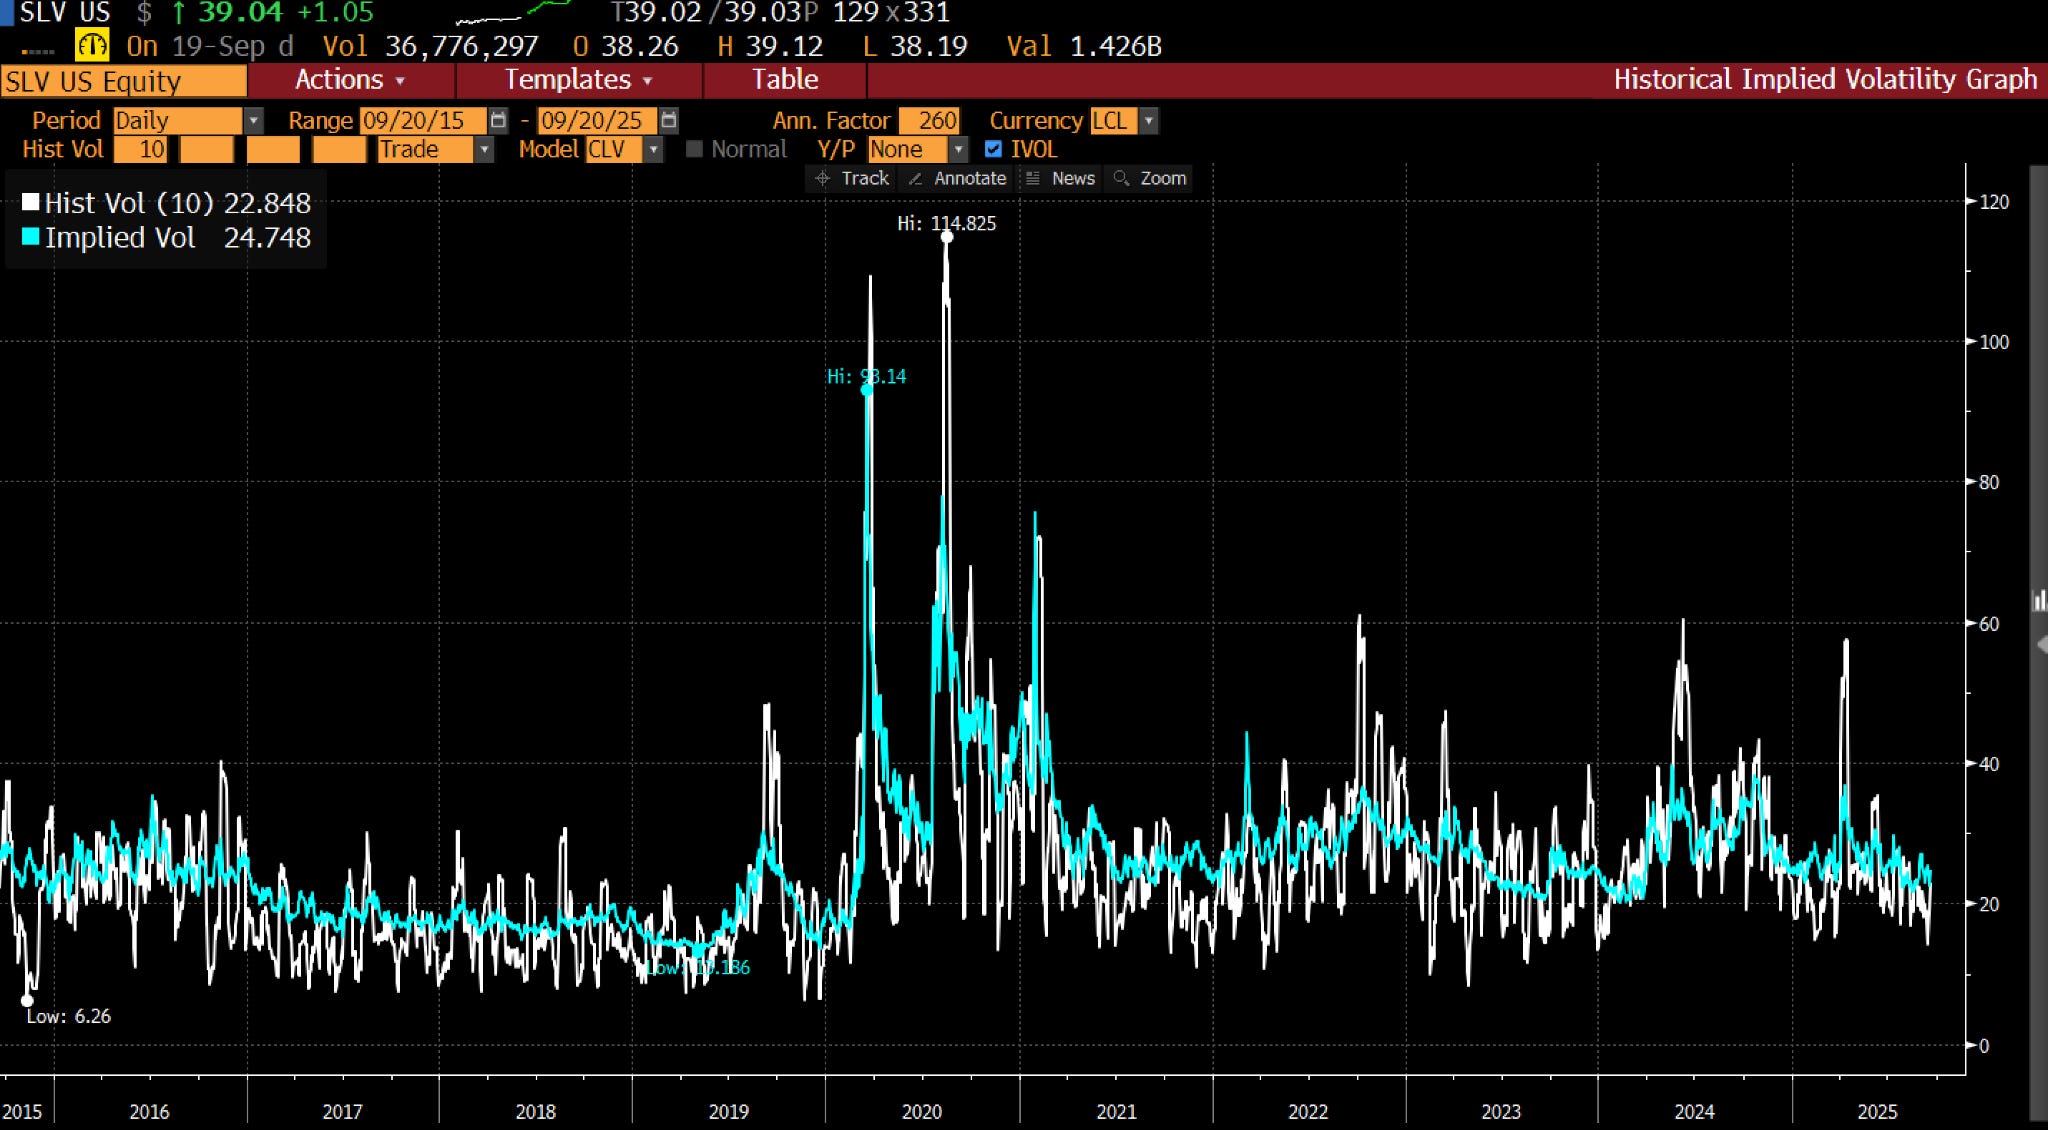Toggle the Hist Vol (10) legend series
This screenshot has width=2048, height=1130.
point(31,203)
